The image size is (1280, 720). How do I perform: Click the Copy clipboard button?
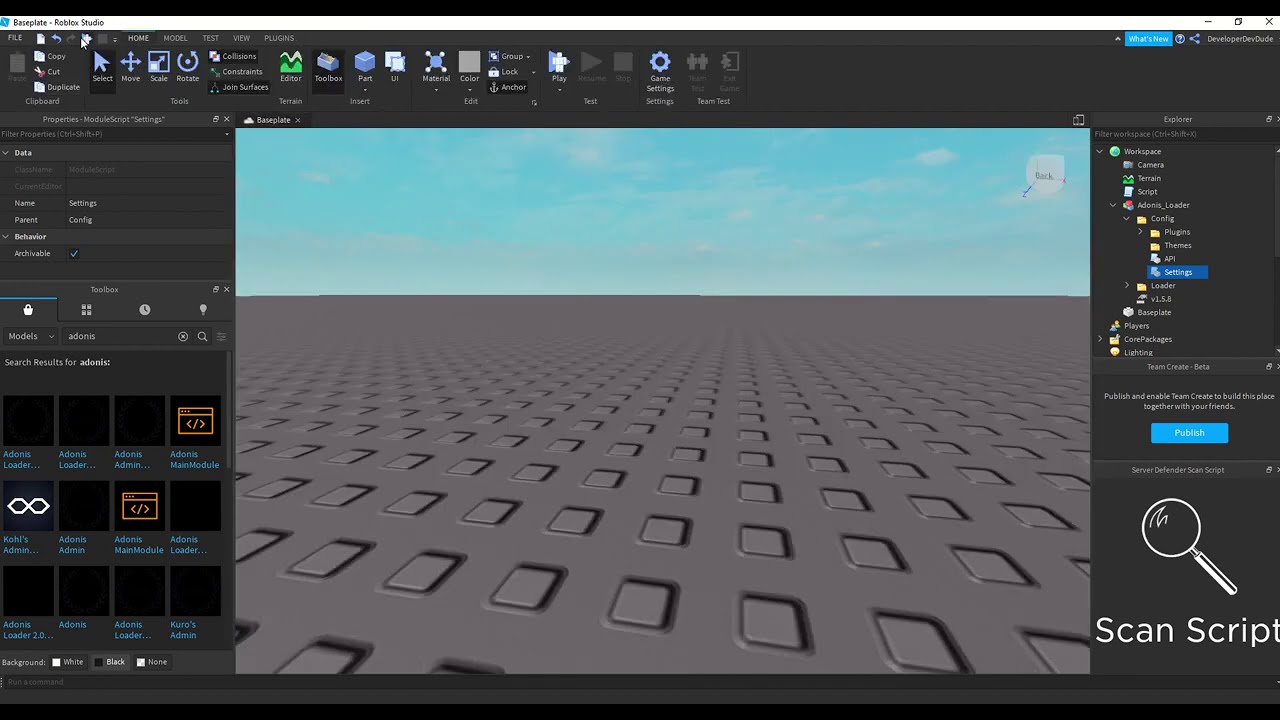click(50, 56)
